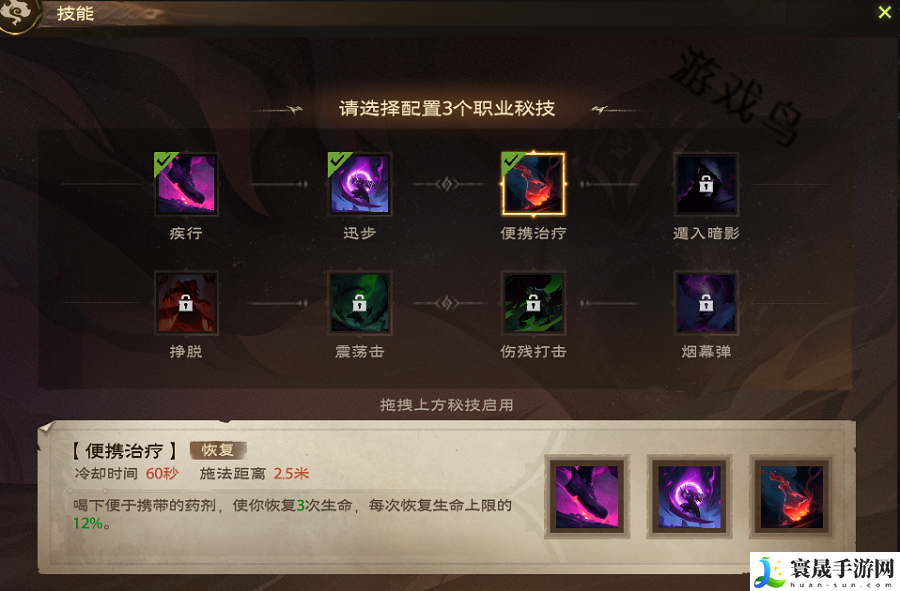Image resolution: width=900 pixels, height=591 pixels.
Task: Uncheck the green checkmark on 疾行
Action: (164, 162)
